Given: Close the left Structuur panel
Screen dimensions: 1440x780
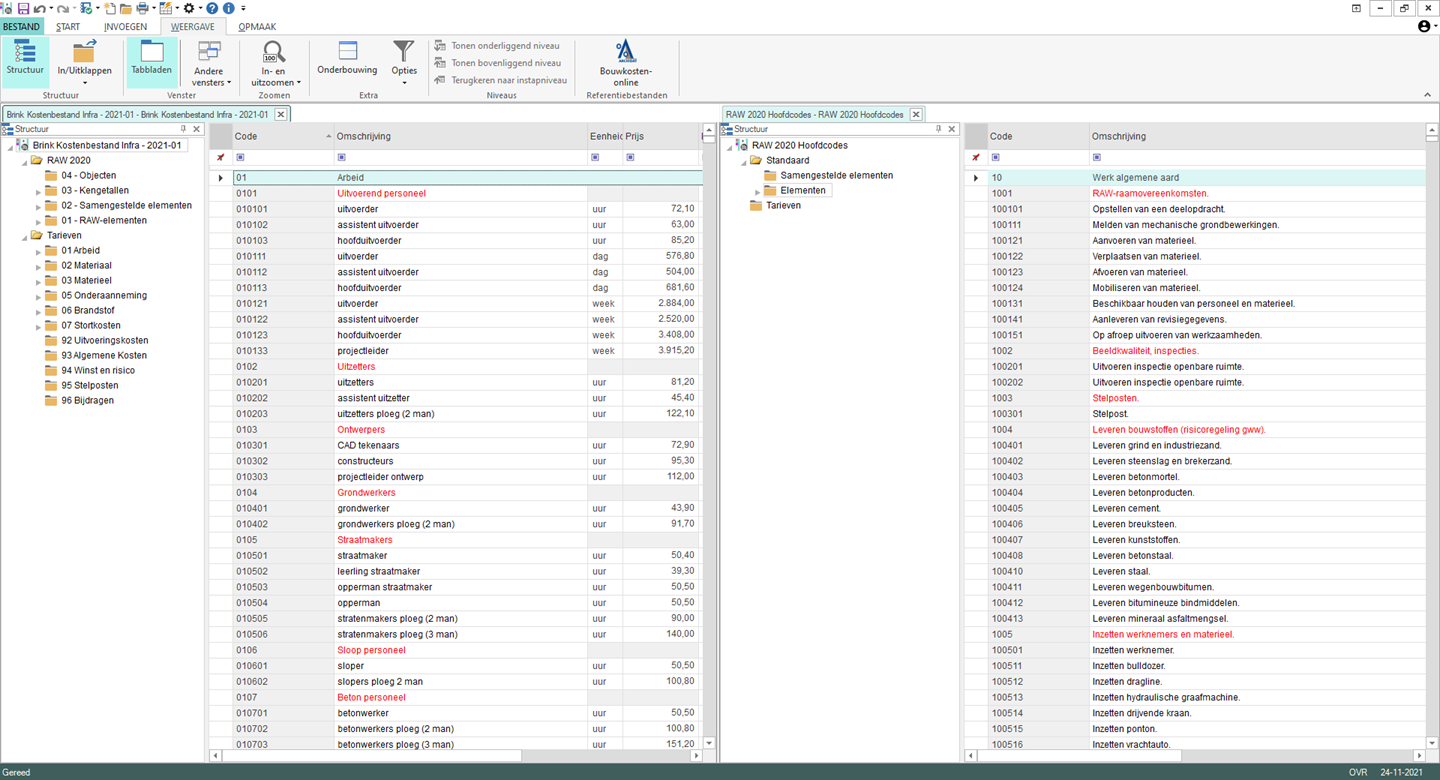Looking at the screenshot, I should point(196,129).
